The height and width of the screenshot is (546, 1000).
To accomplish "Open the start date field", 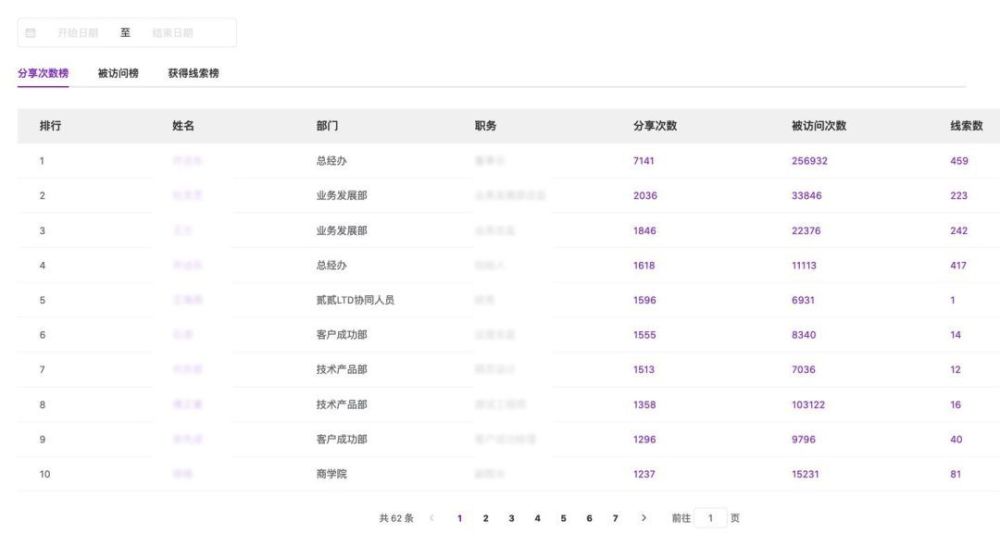I will pyautogui.click(x=78, y=33).
